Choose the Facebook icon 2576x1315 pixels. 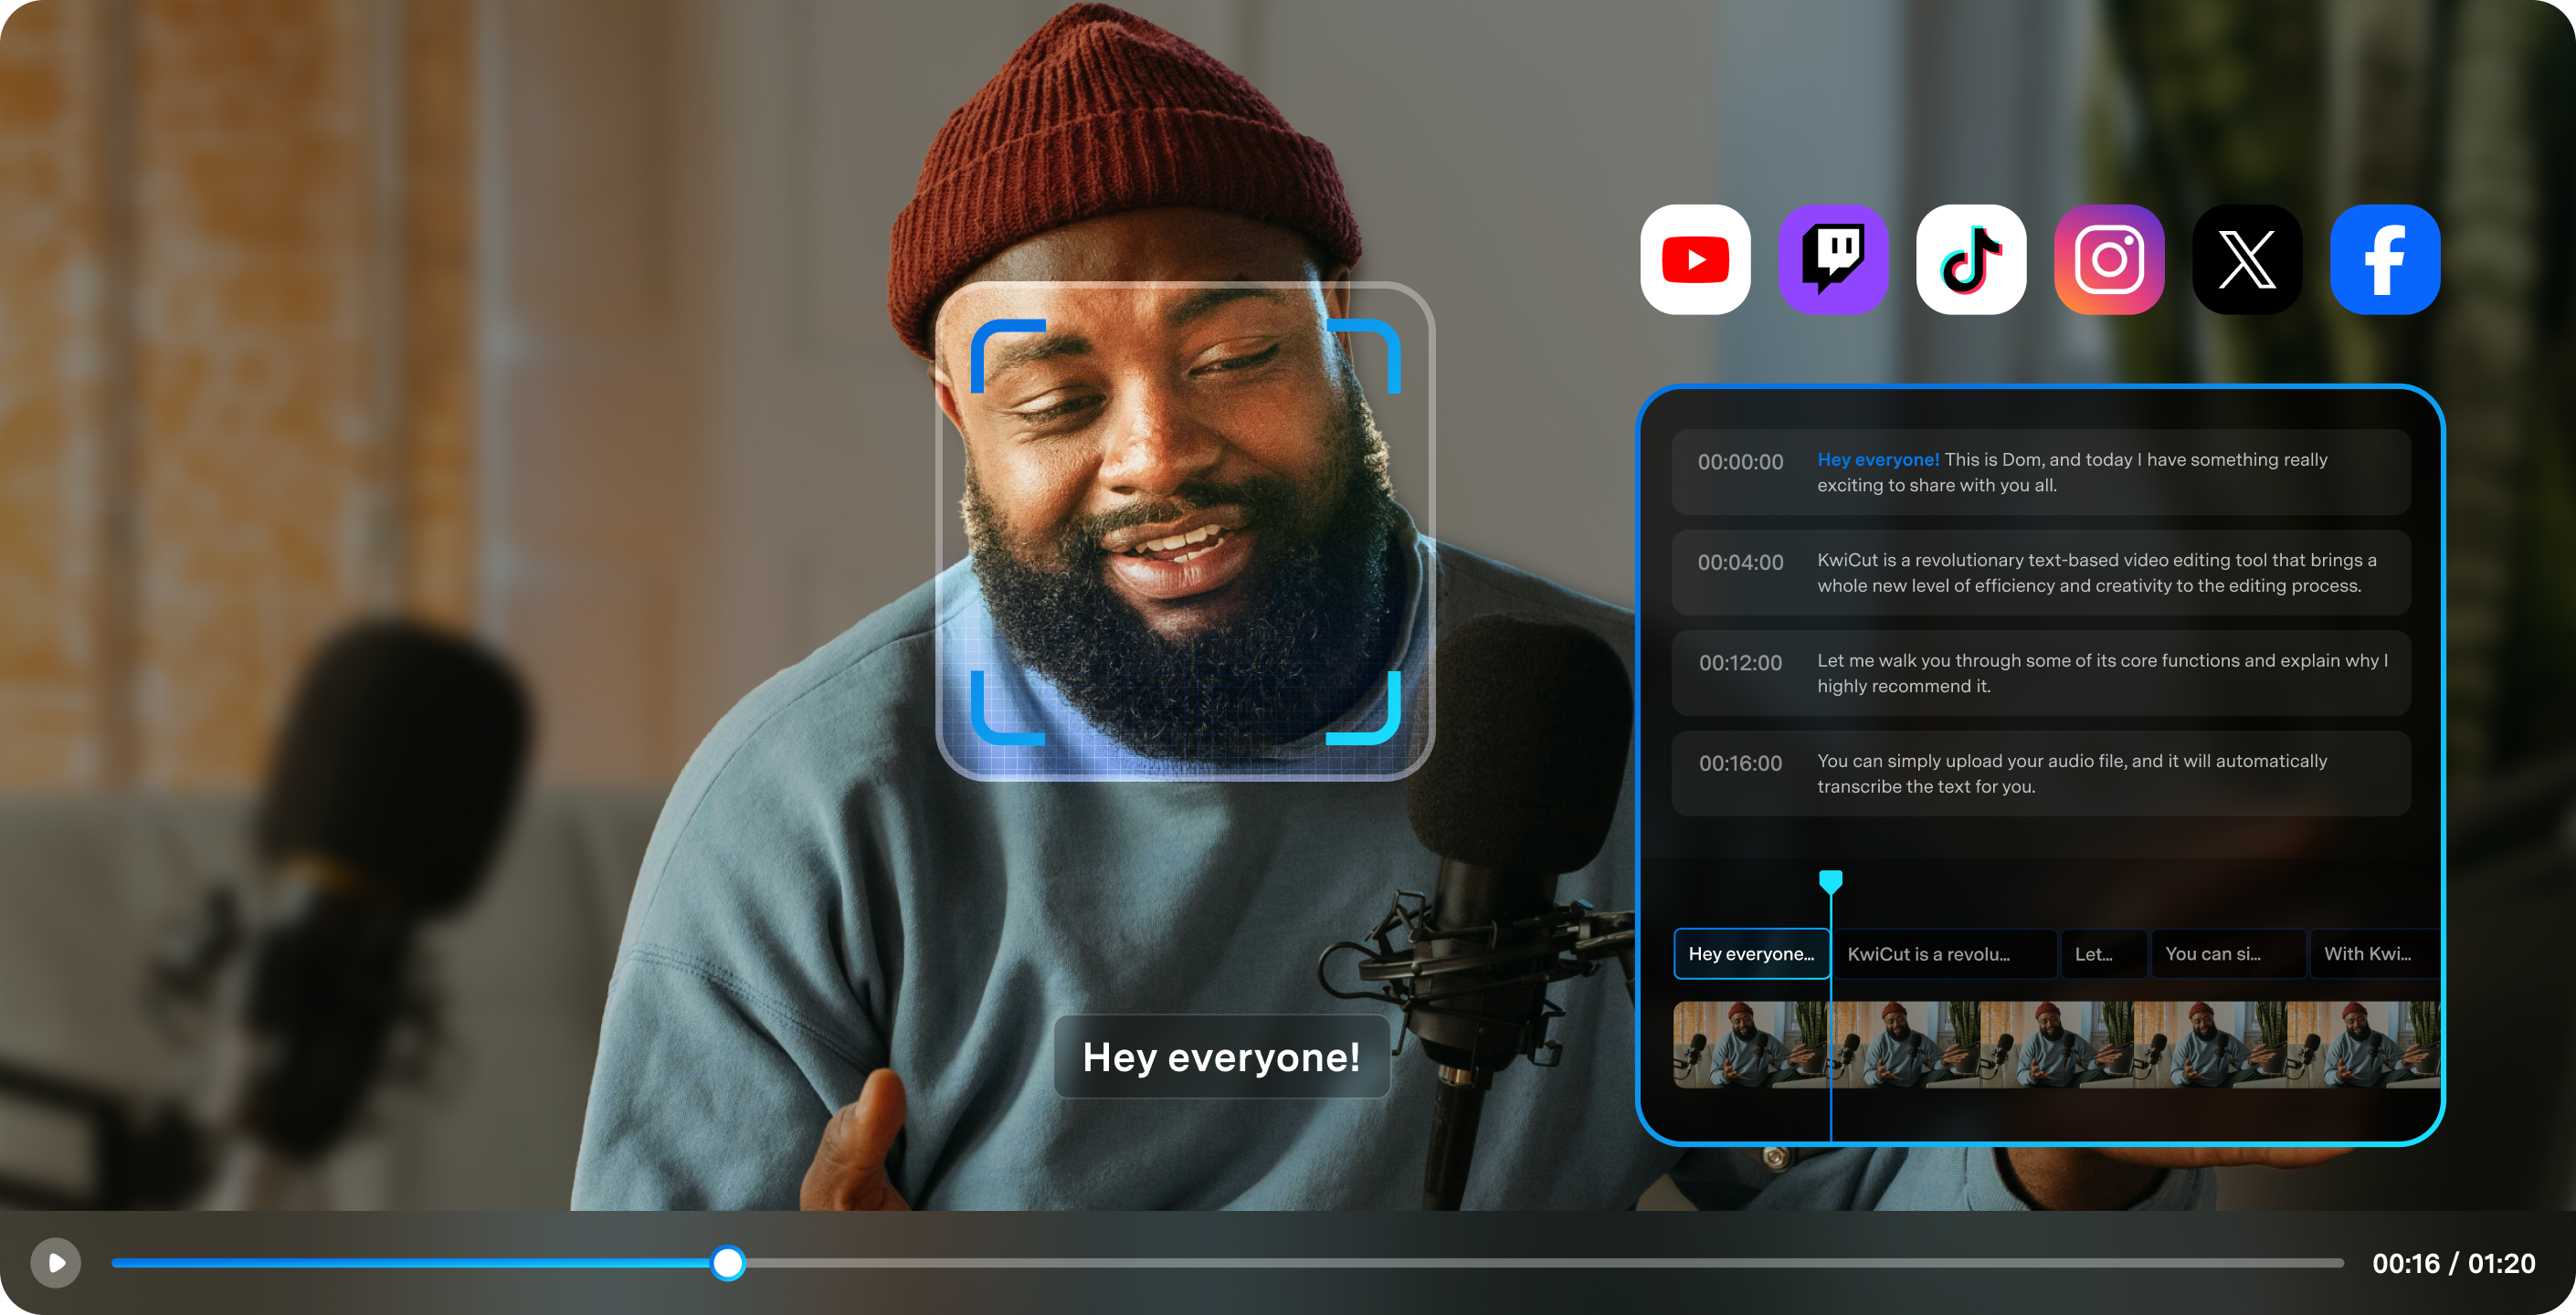[x=2385, y=260]
